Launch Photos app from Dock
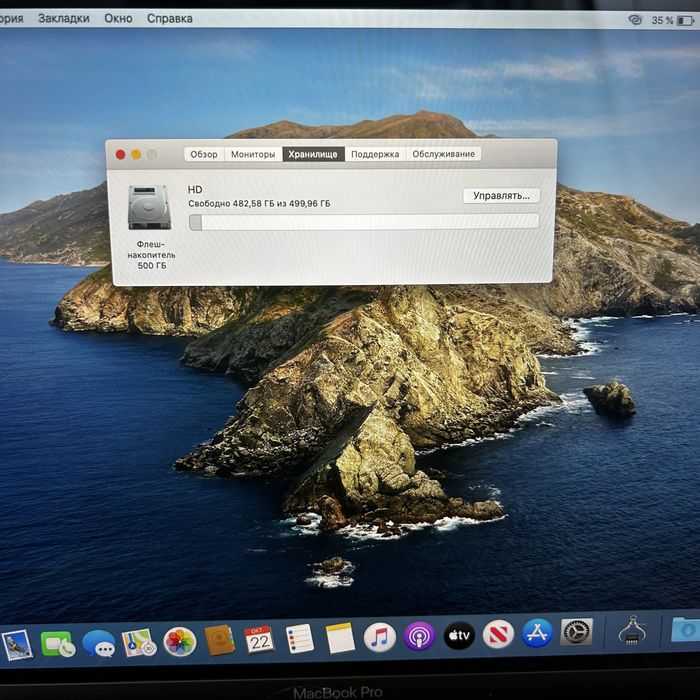 [x=179, y=642]
